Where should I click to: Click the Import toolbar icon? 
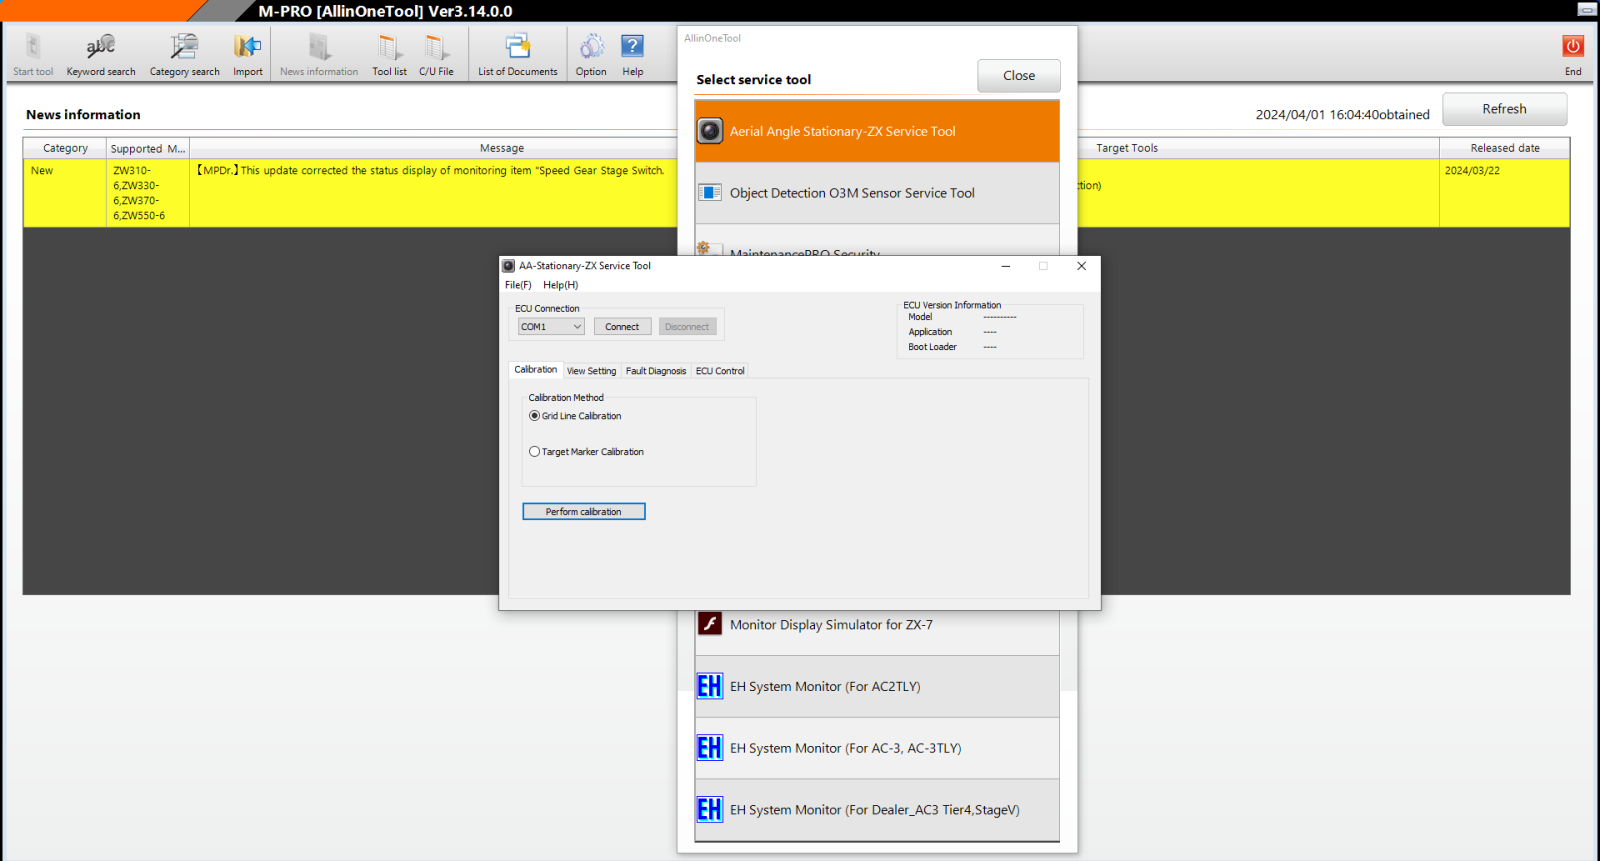pos(248,54)
